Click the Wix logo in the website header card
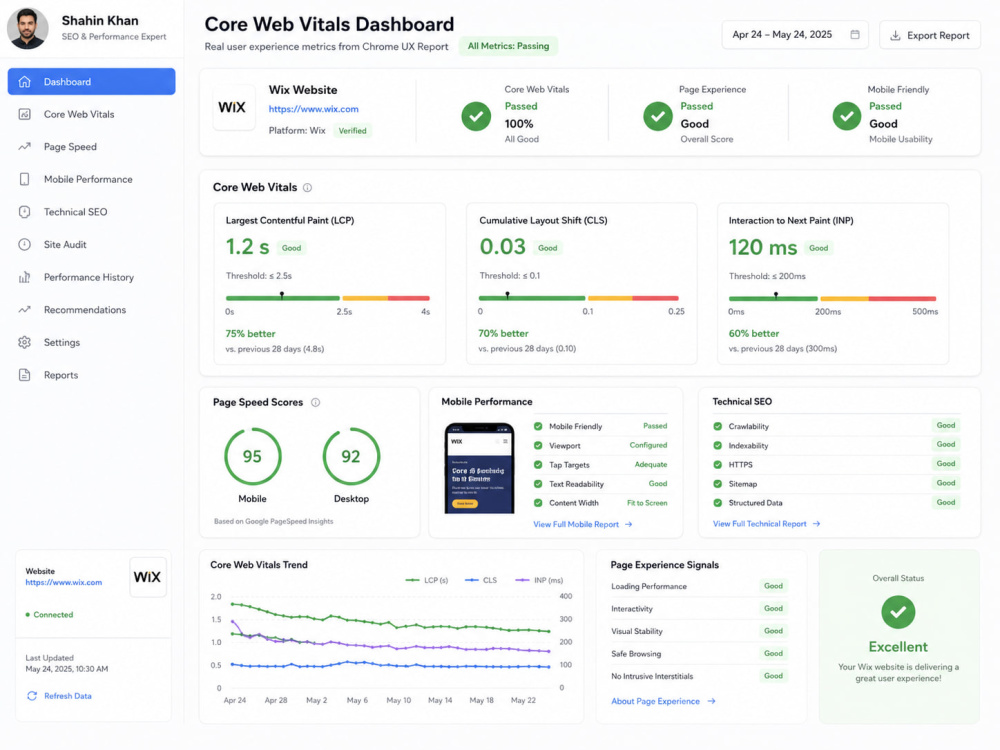The height and width of the screenshot is (750, 1000). tap(232, 107)
